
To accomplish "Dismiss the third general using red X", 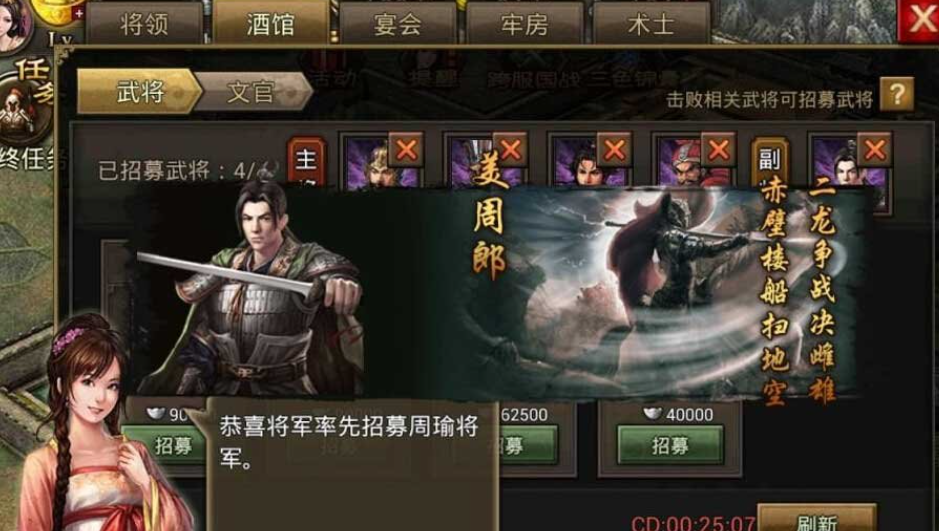I will tap(614, 150).
